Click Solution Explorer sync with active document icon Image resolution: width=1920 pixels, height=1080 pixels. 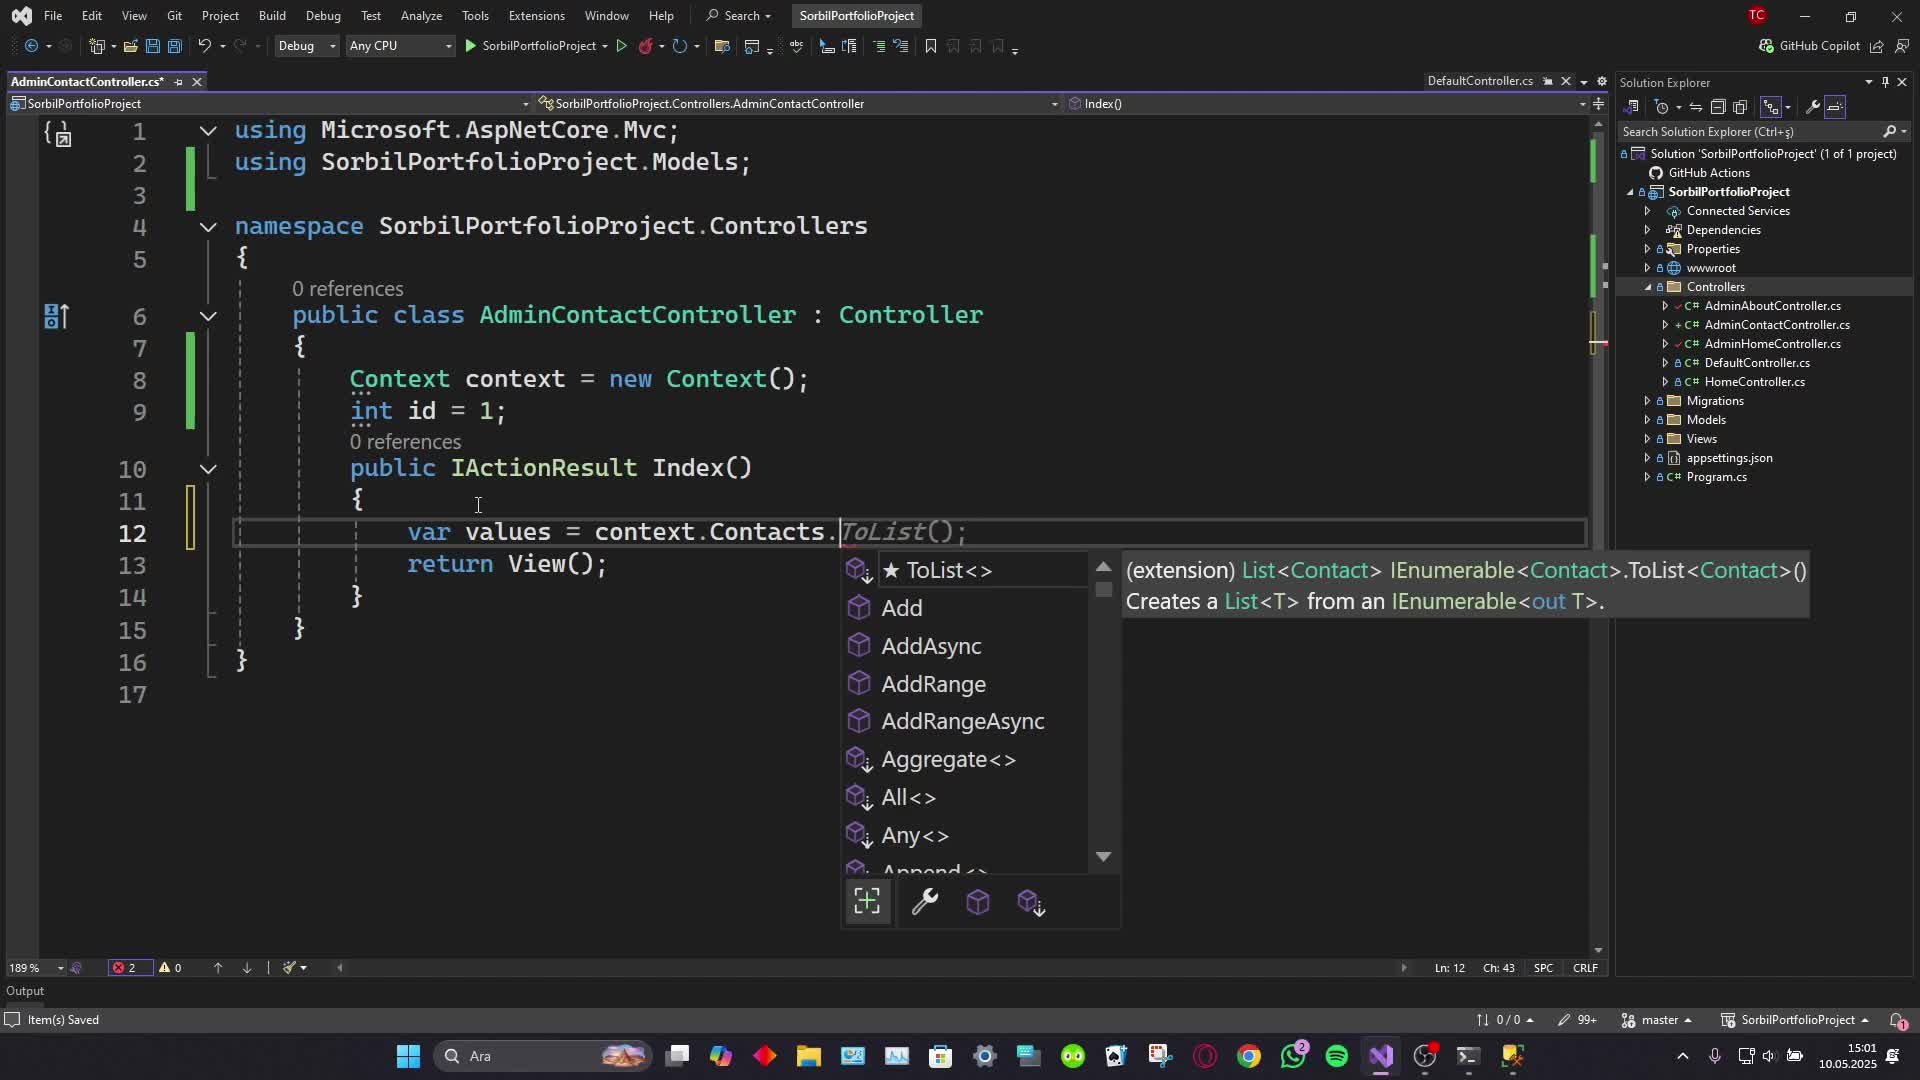tap(1696, 107)
